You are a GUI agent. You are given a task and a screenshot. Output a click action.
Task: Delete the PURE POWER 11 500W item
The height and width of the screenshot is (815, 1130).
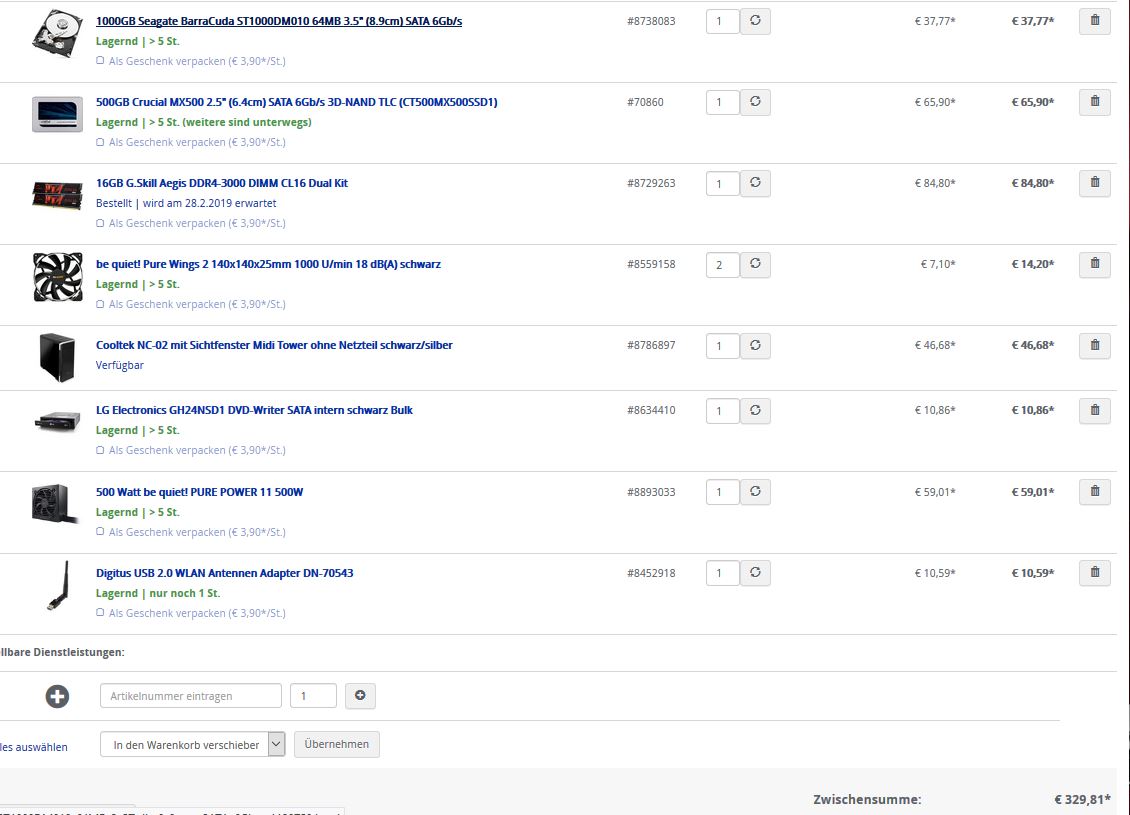(x=1095, y=491)
